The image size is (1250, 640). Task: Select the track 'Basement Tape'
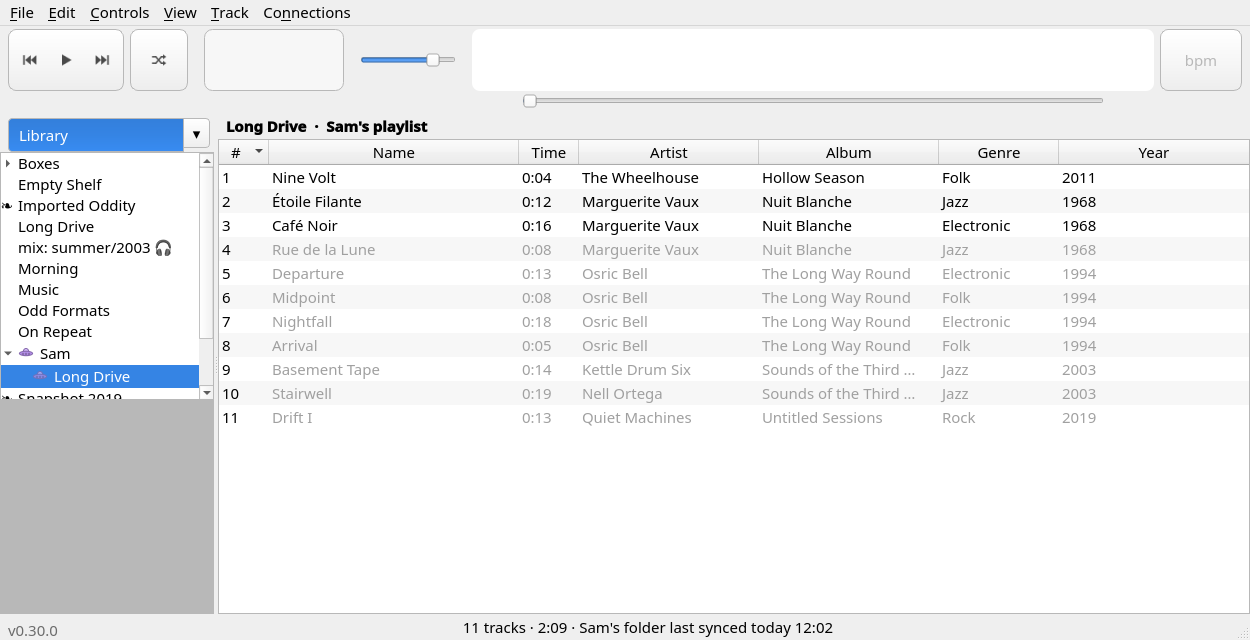tap(733, 370)
